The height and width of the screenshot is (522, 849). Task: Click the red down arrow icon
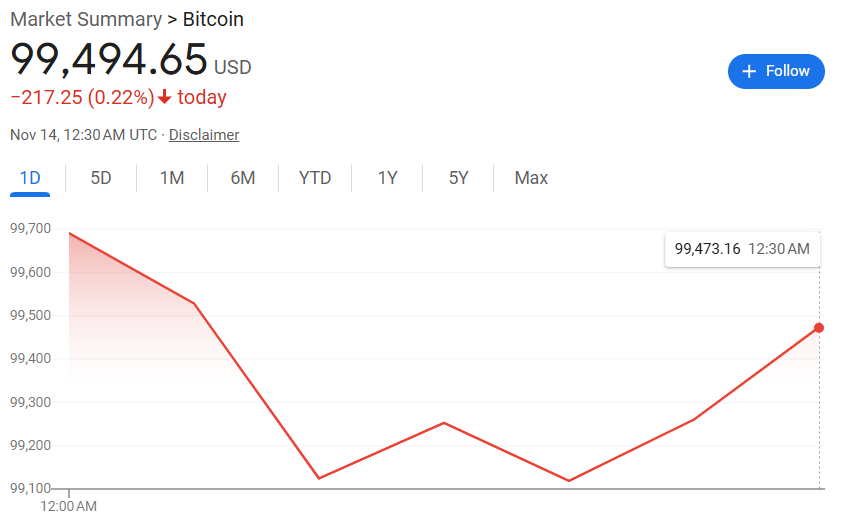click(165, 98)
